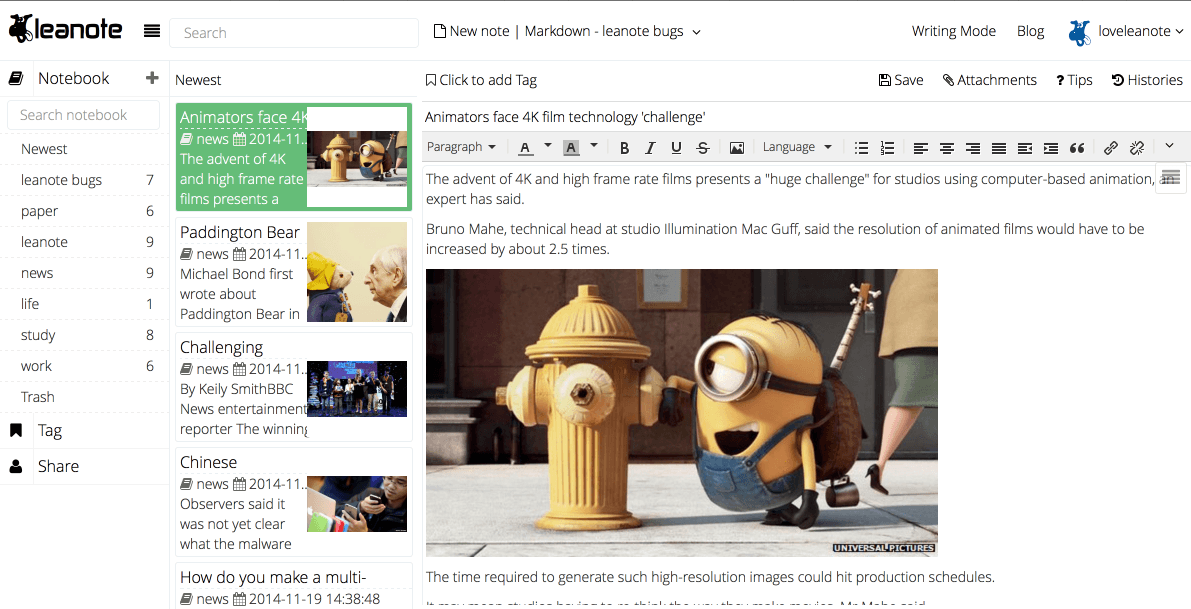Apply blockquote formatting
Screen dimensions: 1191x609
pos(1077,148)
